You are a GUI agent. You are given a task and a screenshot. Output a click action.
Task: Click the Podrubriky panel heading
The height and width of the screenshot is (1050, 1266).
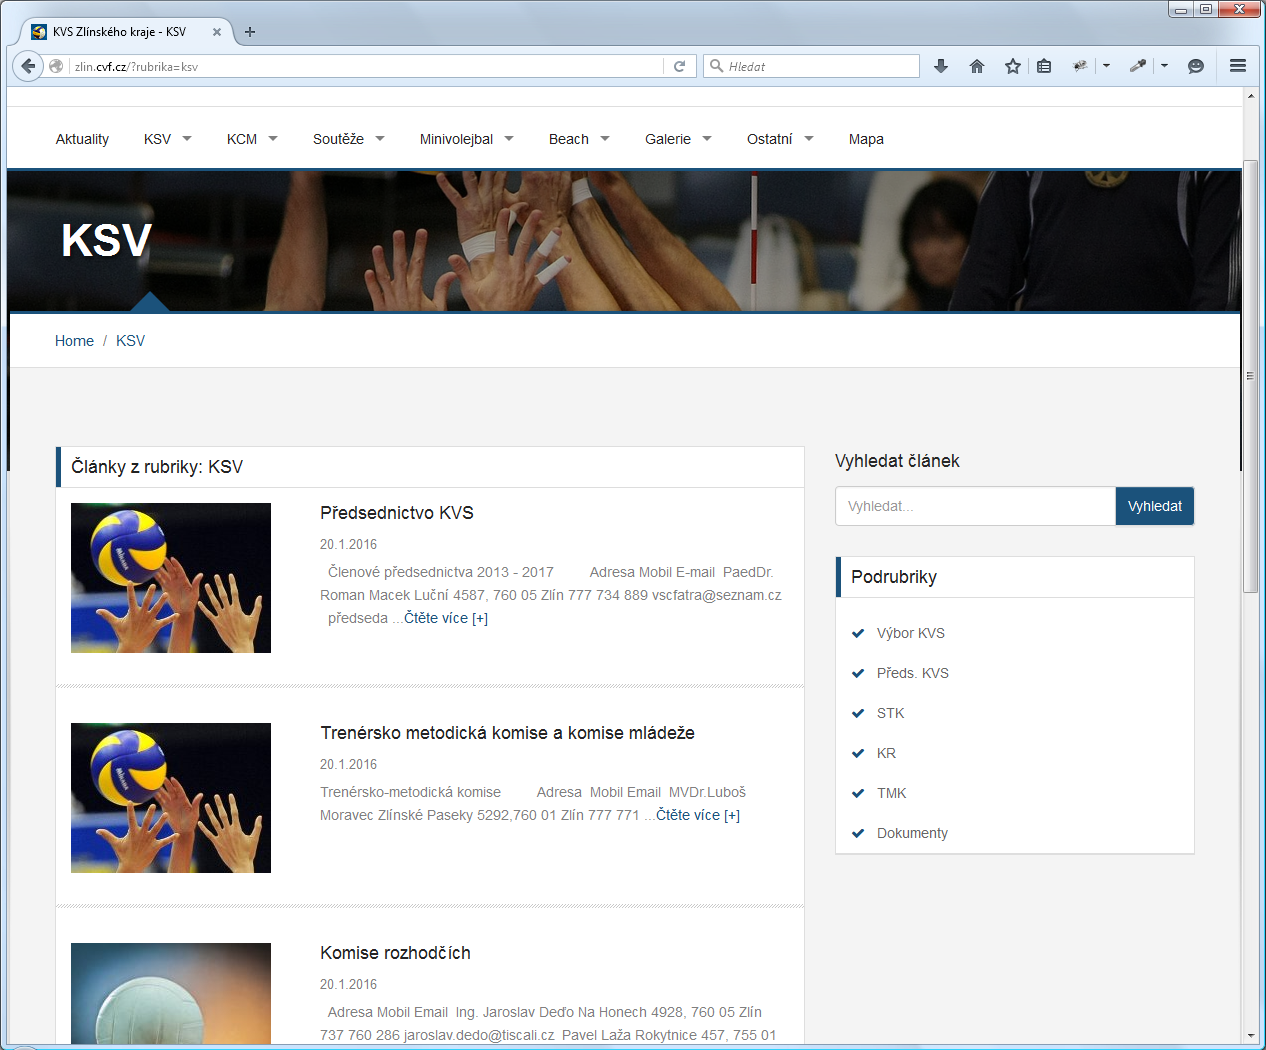[894, 577]
